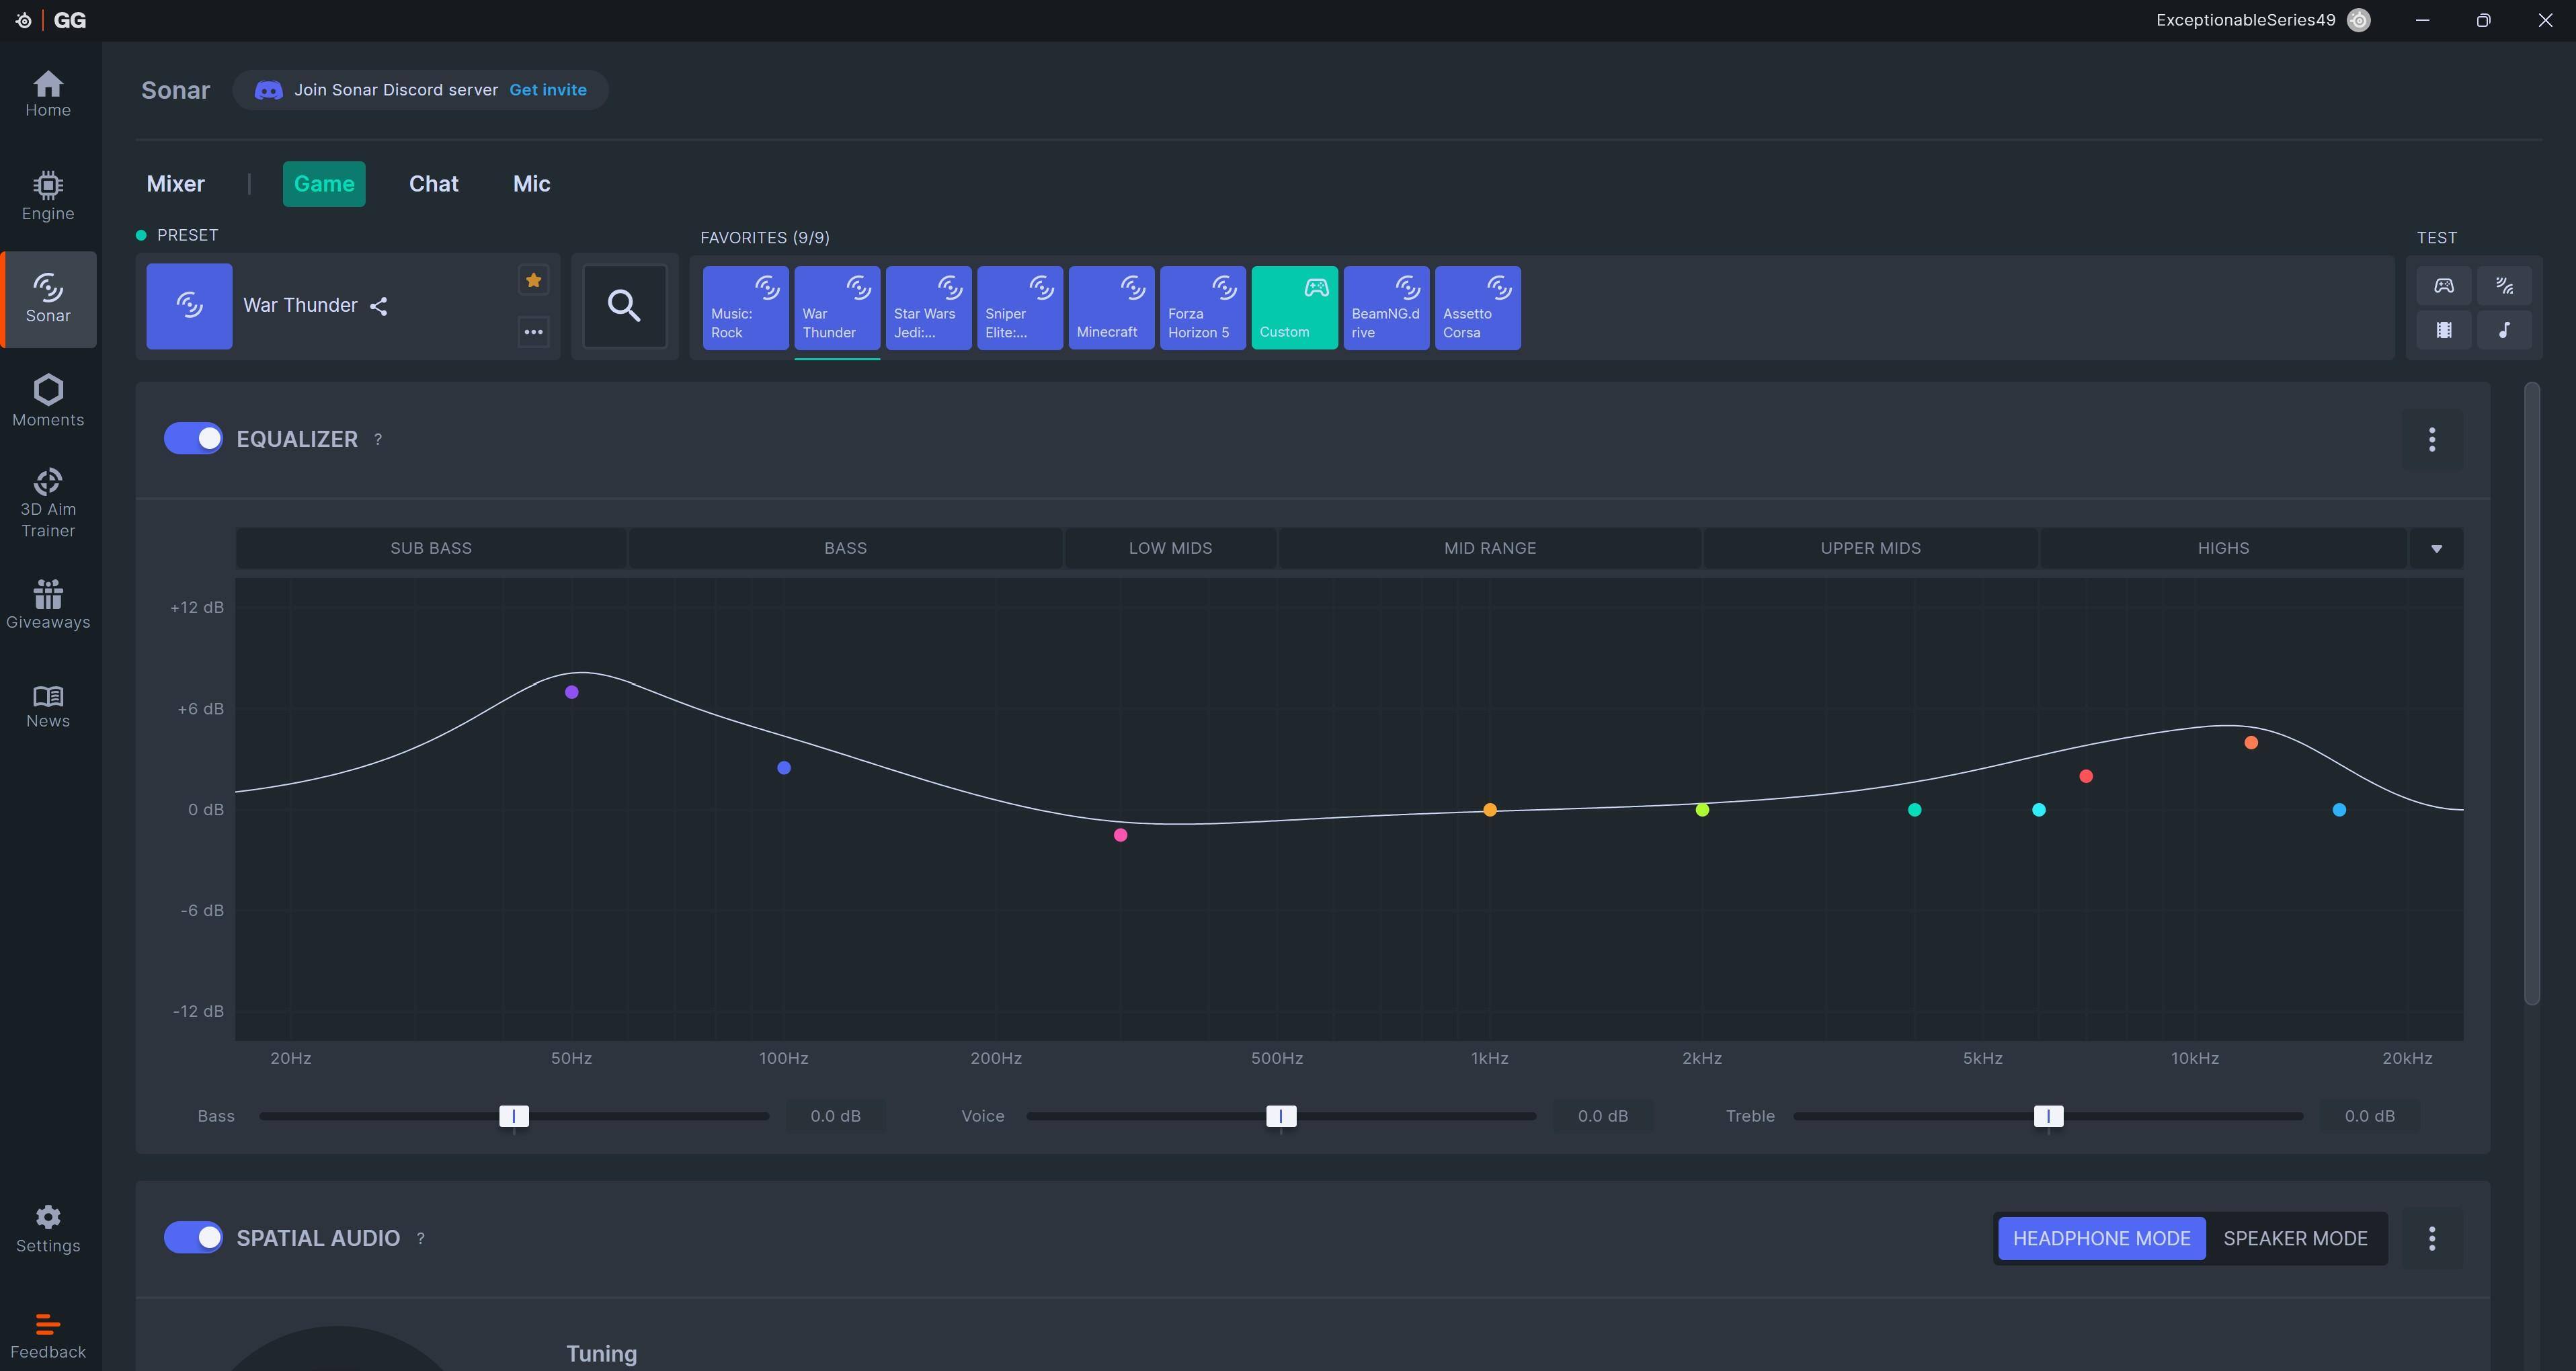Click the Bass 0.0 dB value field
The image size is (2576, 1371).
(x=835, y=1116)
